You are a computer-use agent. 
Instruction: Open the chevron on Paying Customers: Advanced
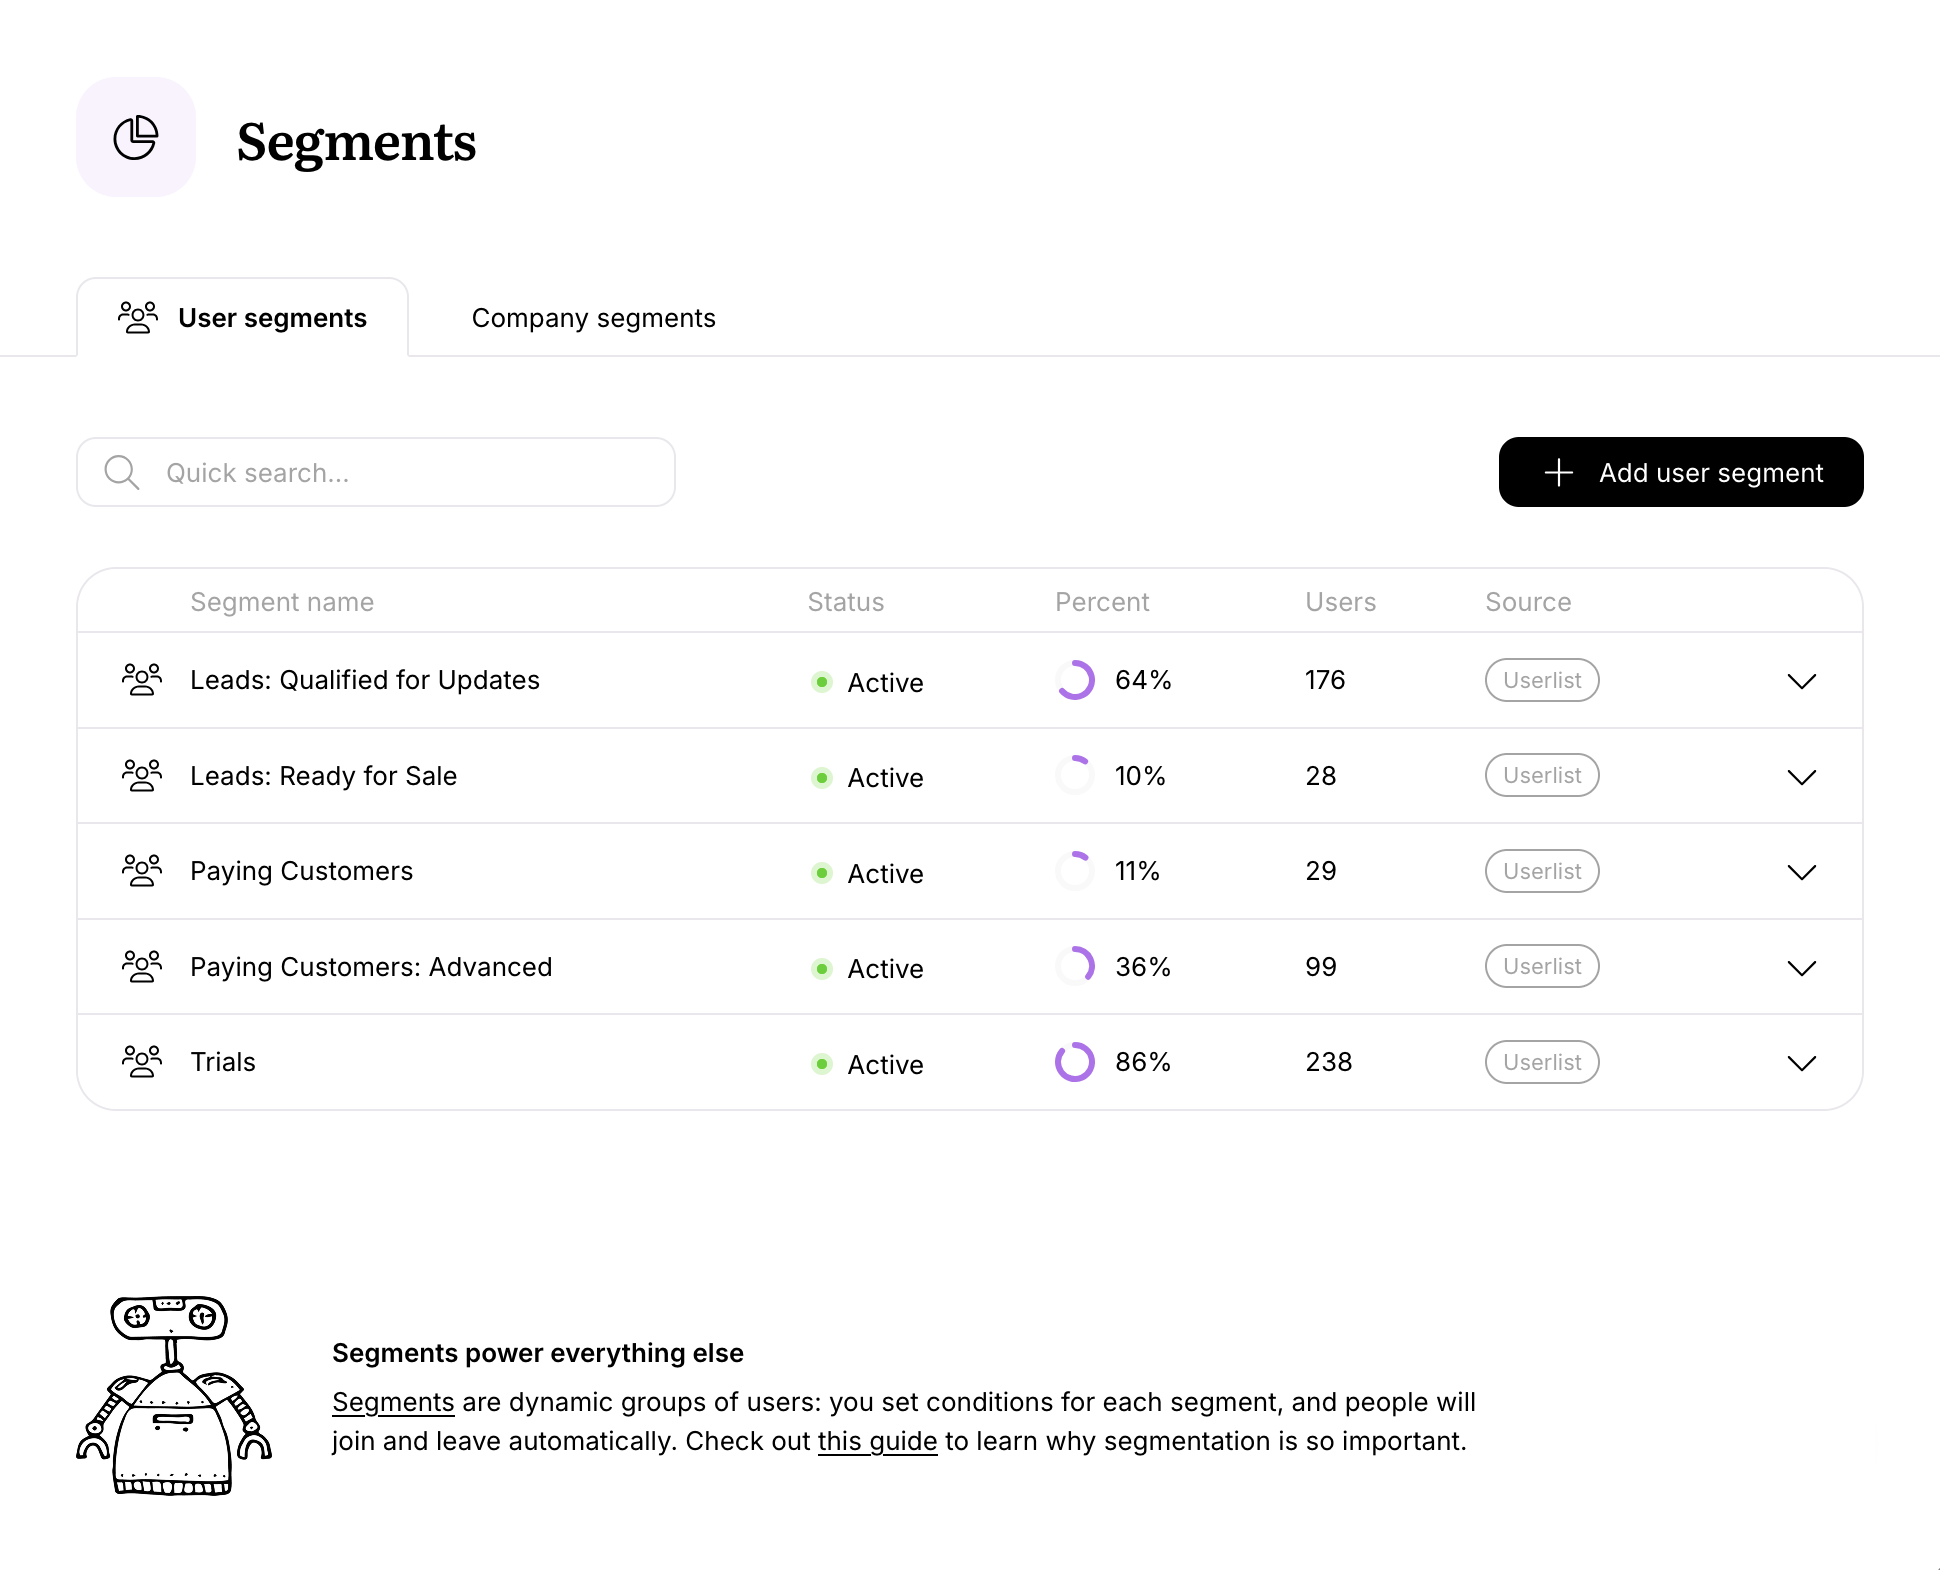coord(1802,968)
